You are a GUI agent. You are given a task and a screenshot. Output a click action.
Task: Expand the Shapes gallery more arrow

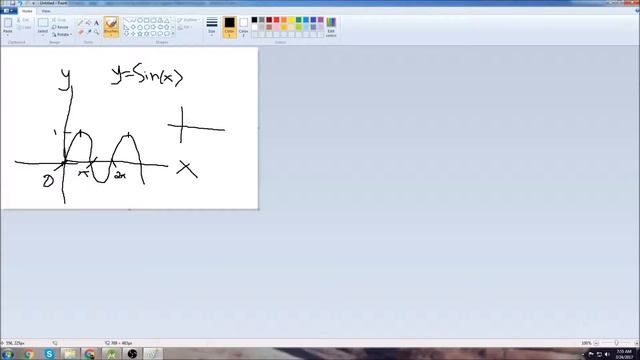point(173,34)
